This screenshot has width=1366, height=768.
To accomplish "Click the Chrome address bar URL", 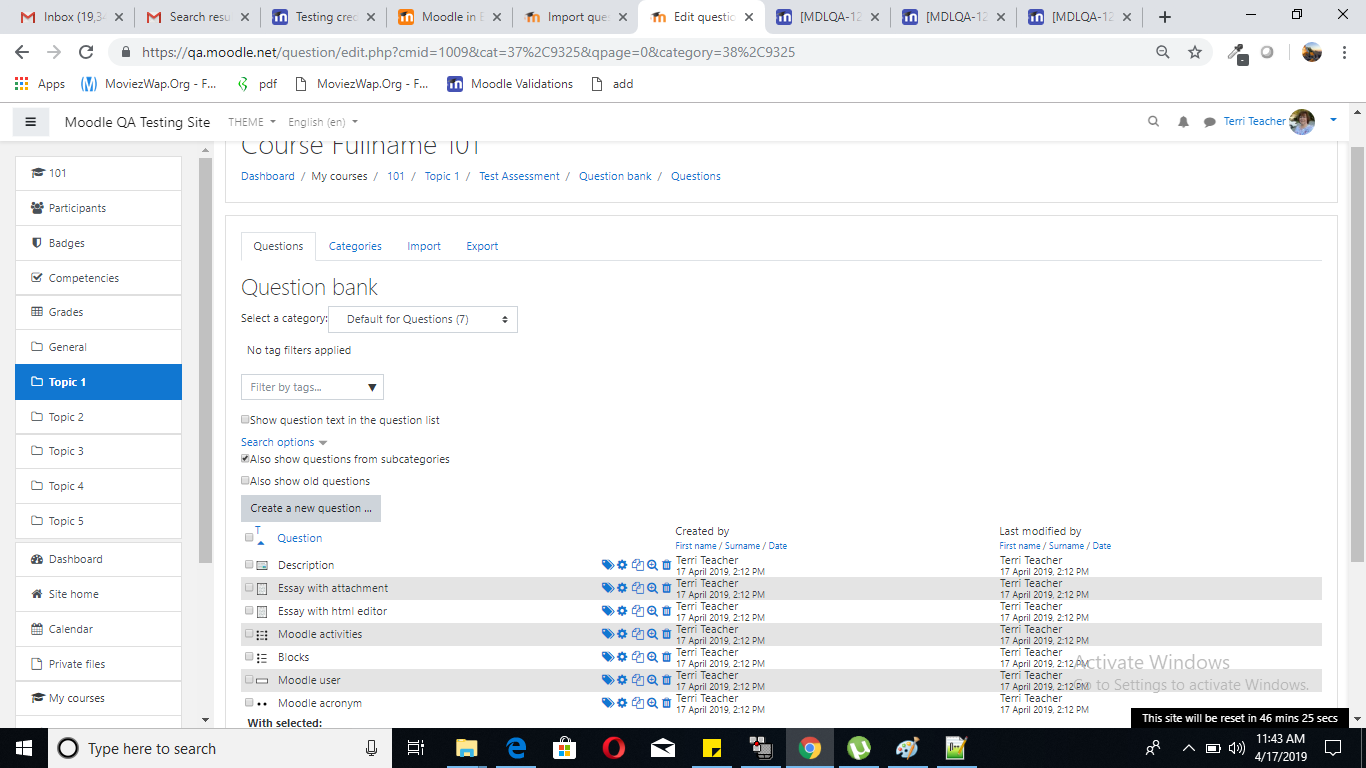I will click(468, 52).
